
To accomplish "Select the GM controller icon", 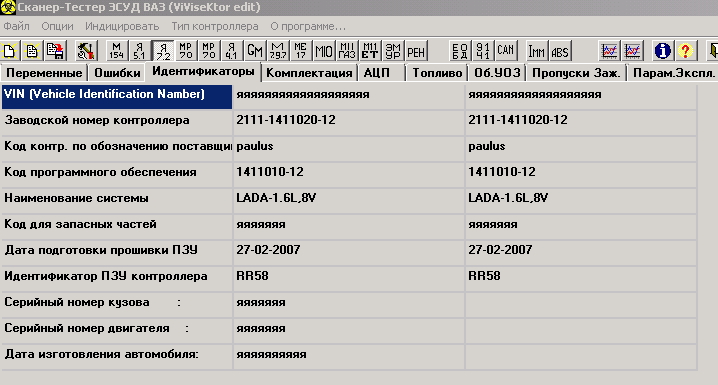I will (255, 51).
